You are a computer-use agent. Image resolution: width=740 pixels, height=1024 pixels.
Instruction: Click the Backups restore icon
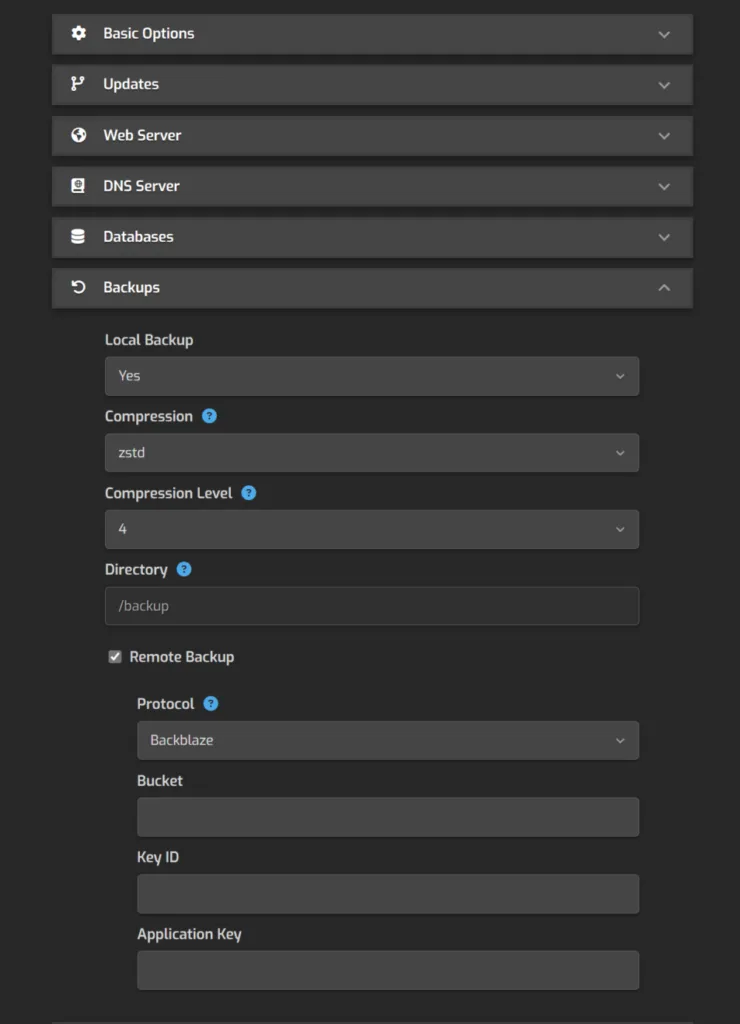pos(78,287)
